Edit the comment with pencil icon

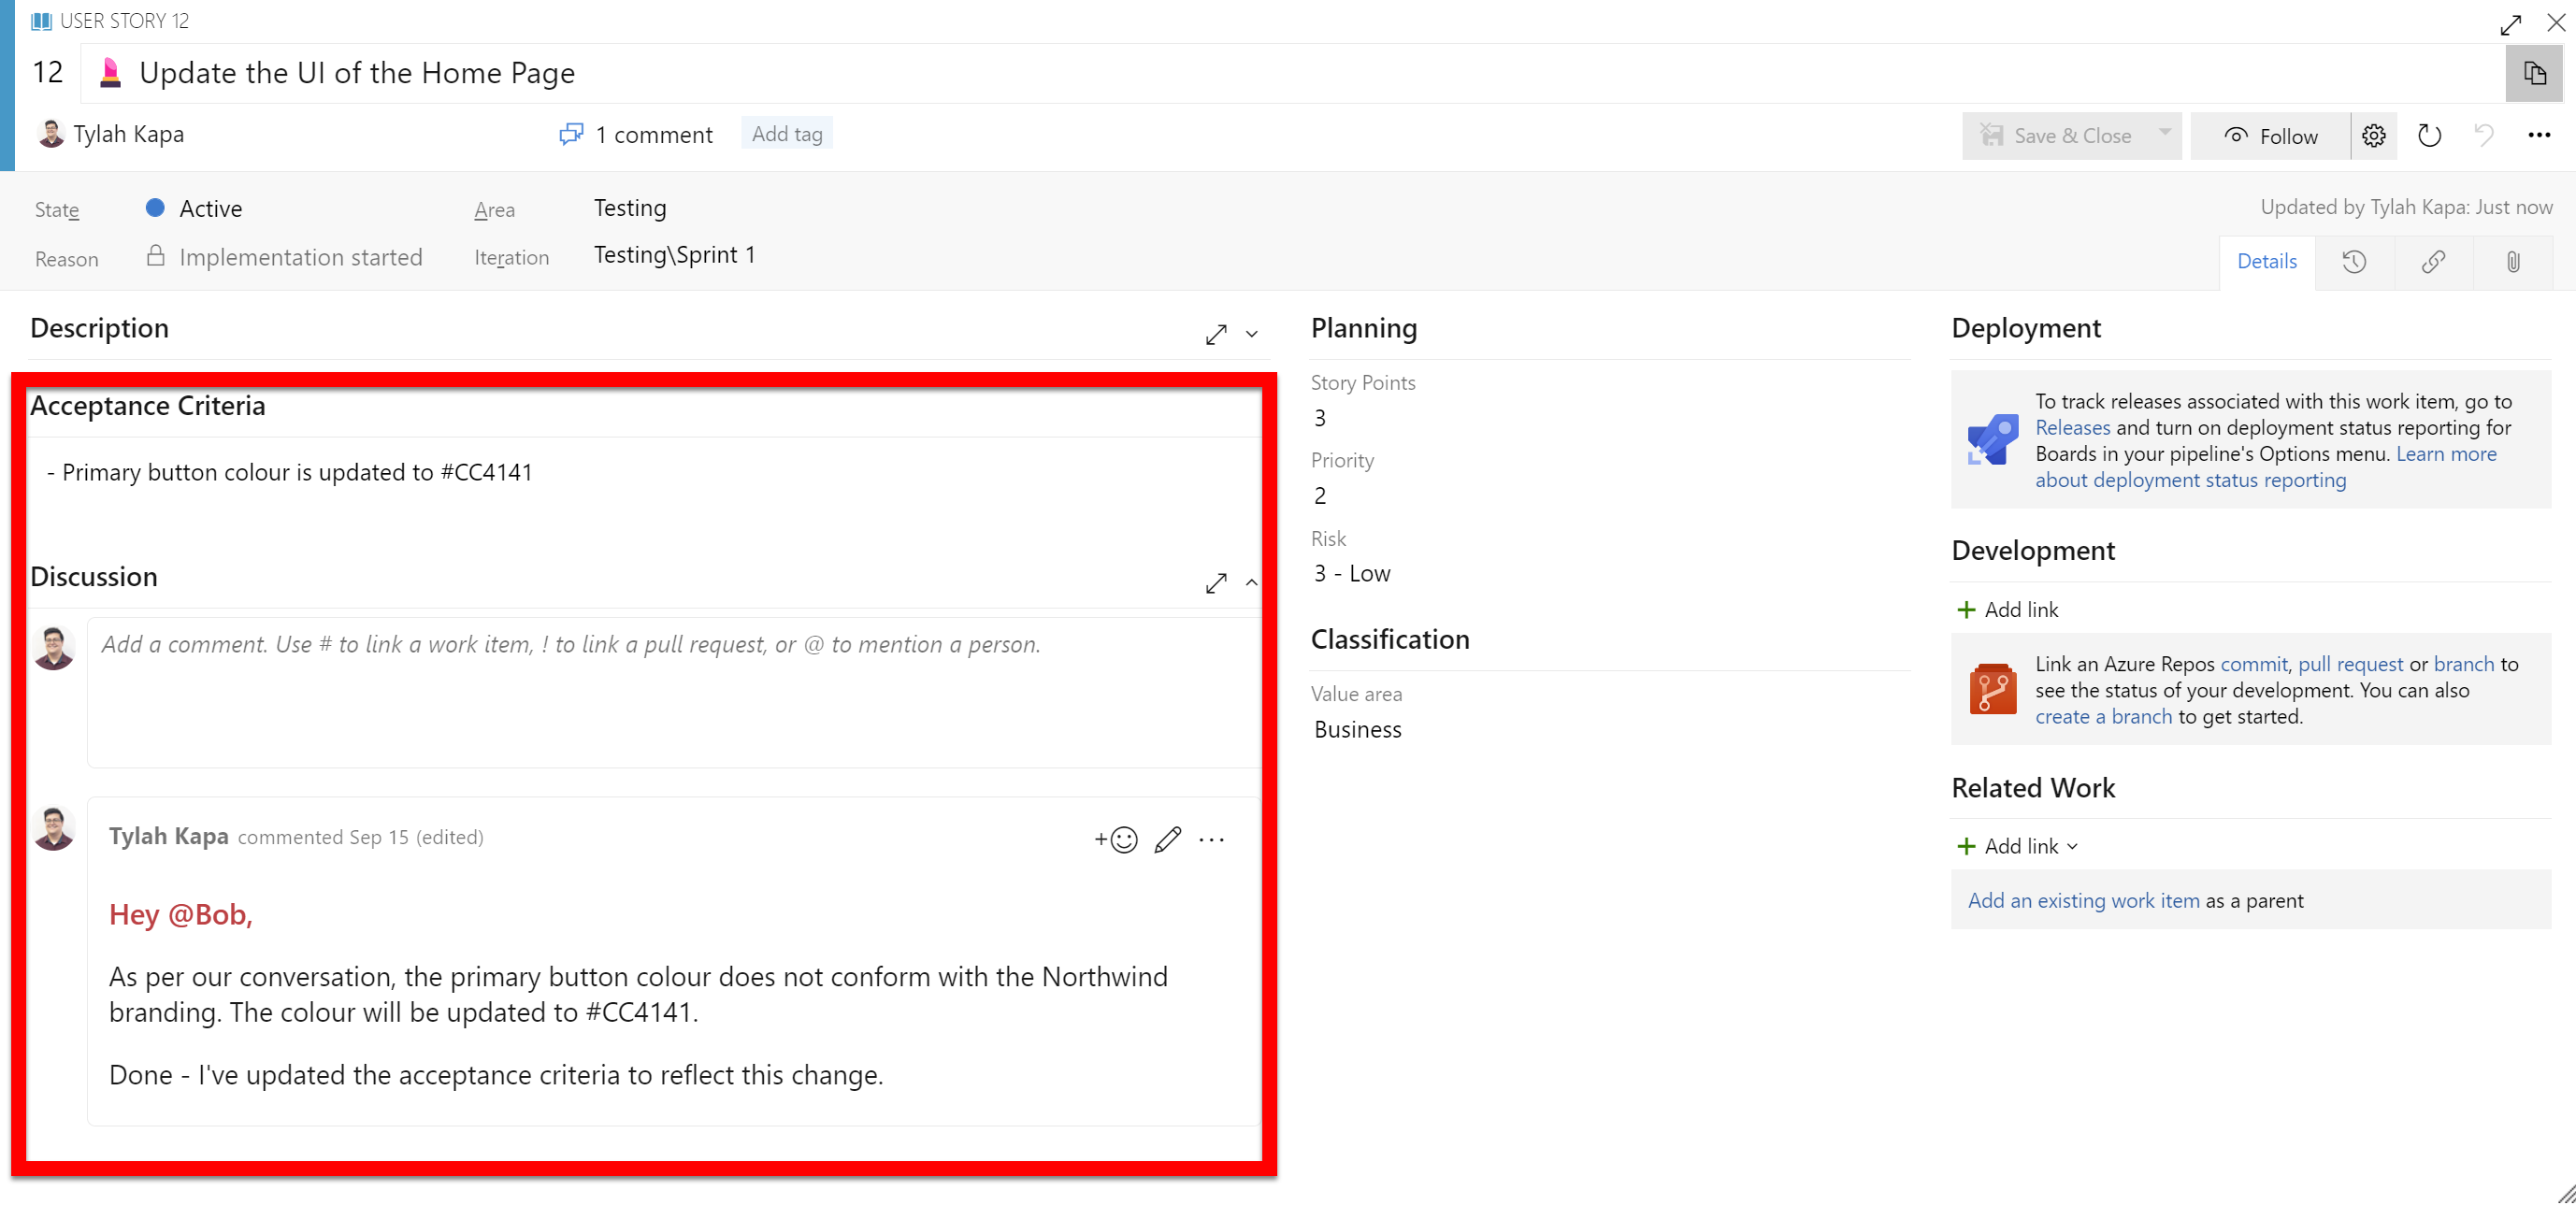[1167, 839]
